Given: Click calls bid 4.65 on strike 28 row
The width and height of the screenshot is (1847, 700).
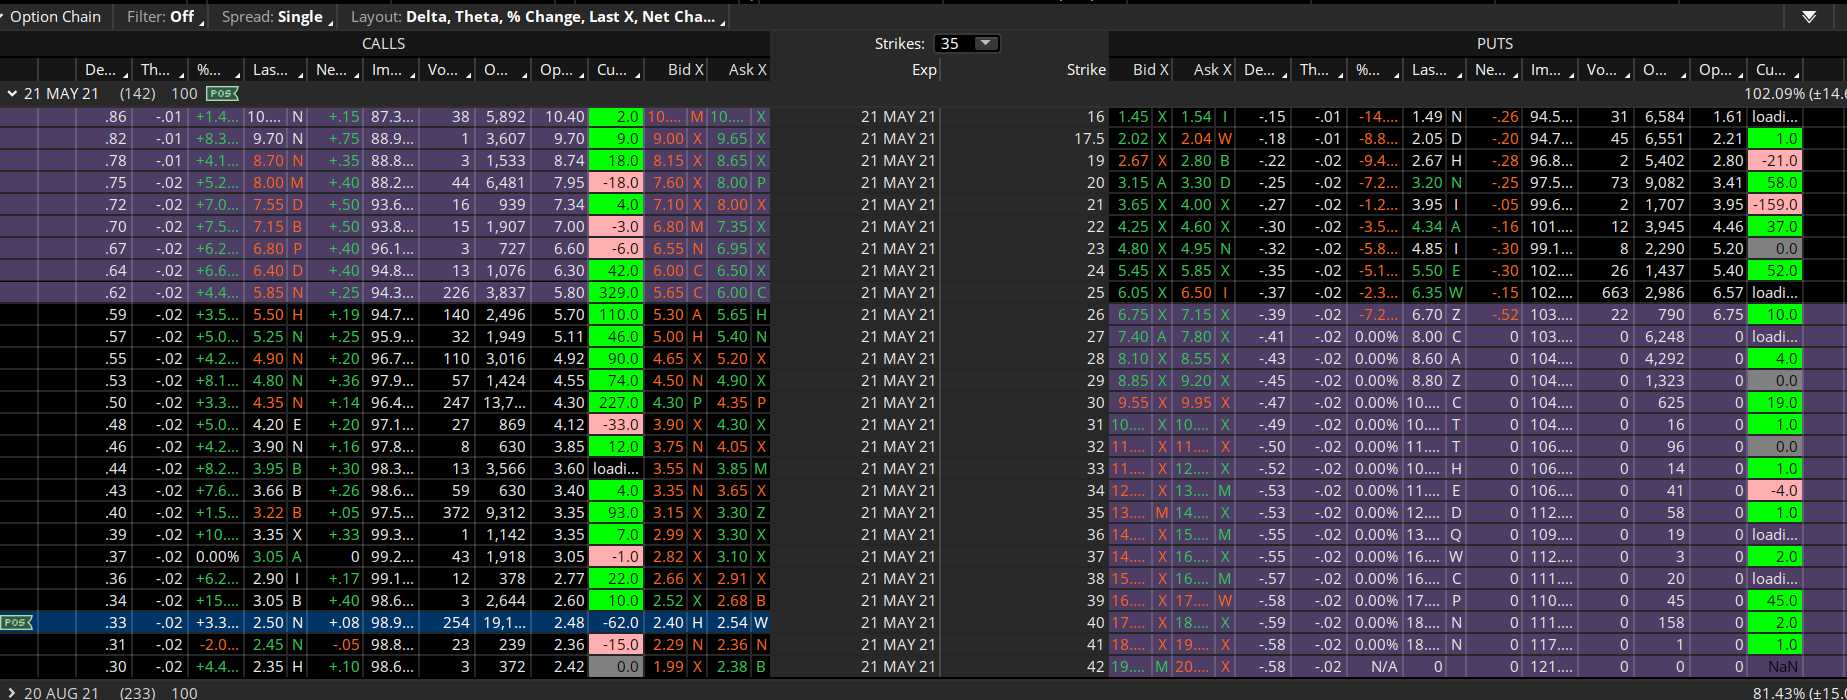Looking at the screenshot, I should [669, 359].
